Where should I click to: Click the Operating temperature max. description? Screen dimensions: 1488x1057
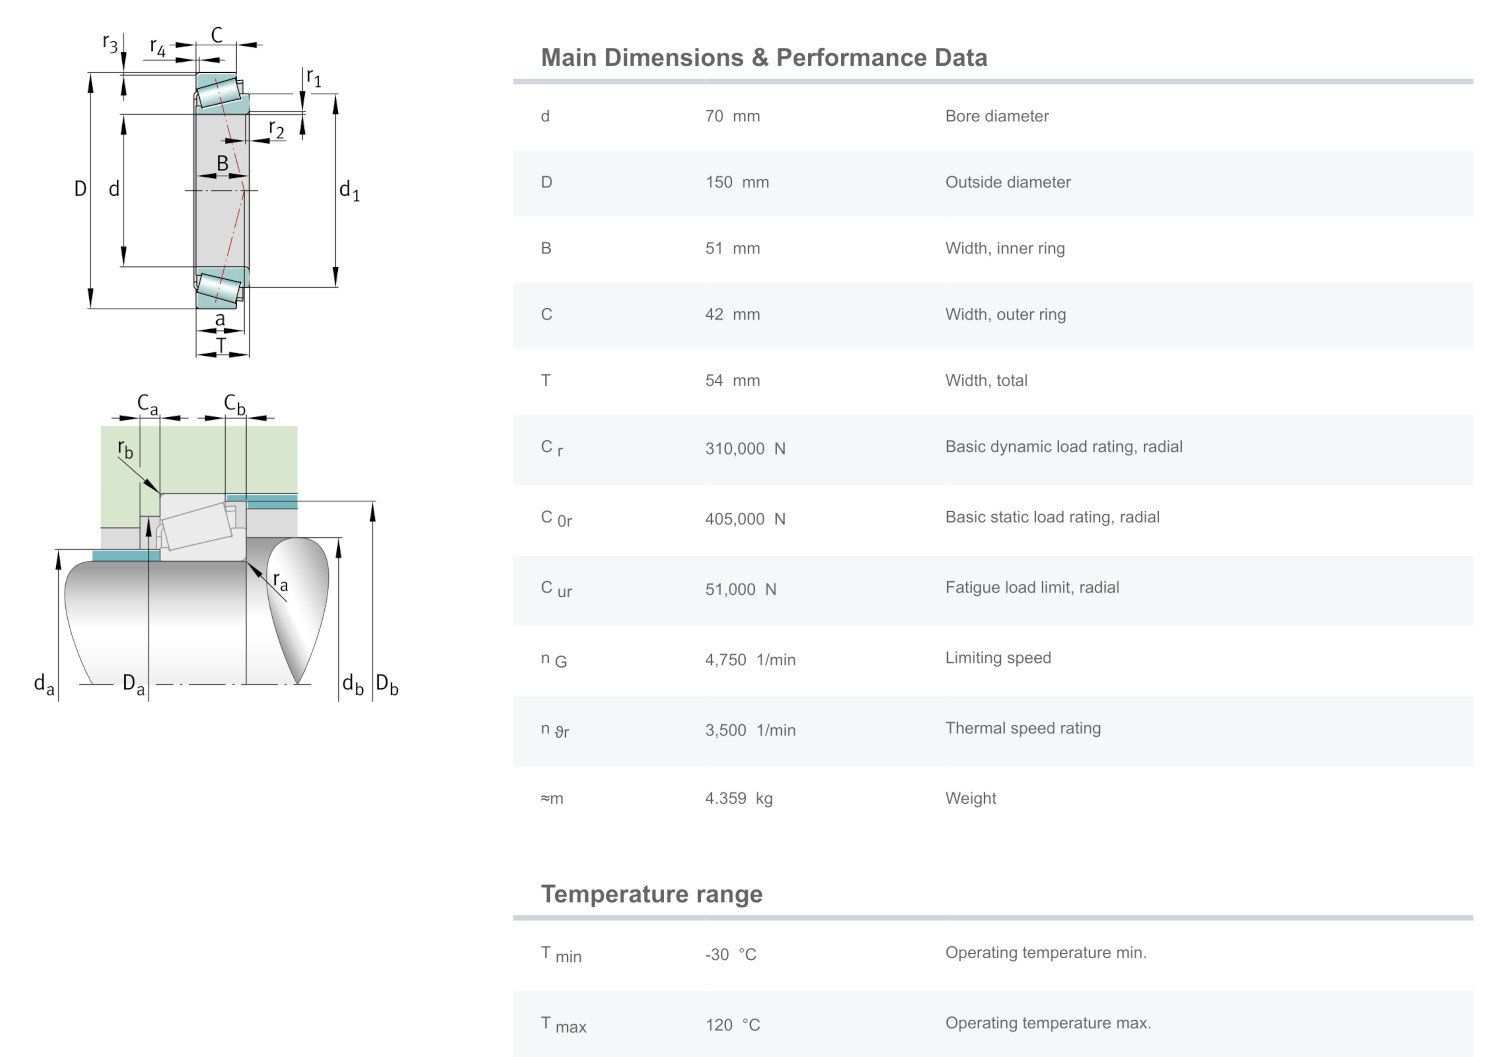pyautogui.click(x=1047, y=1023)
